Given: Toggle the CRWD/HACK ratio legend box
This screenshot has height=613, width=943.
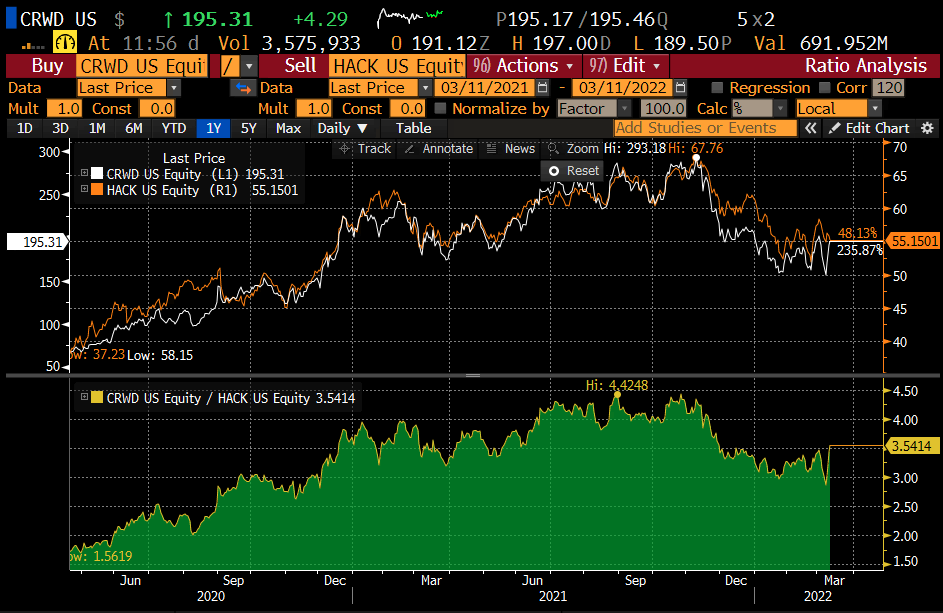Looking at the screenshot, I should point(85,397).
